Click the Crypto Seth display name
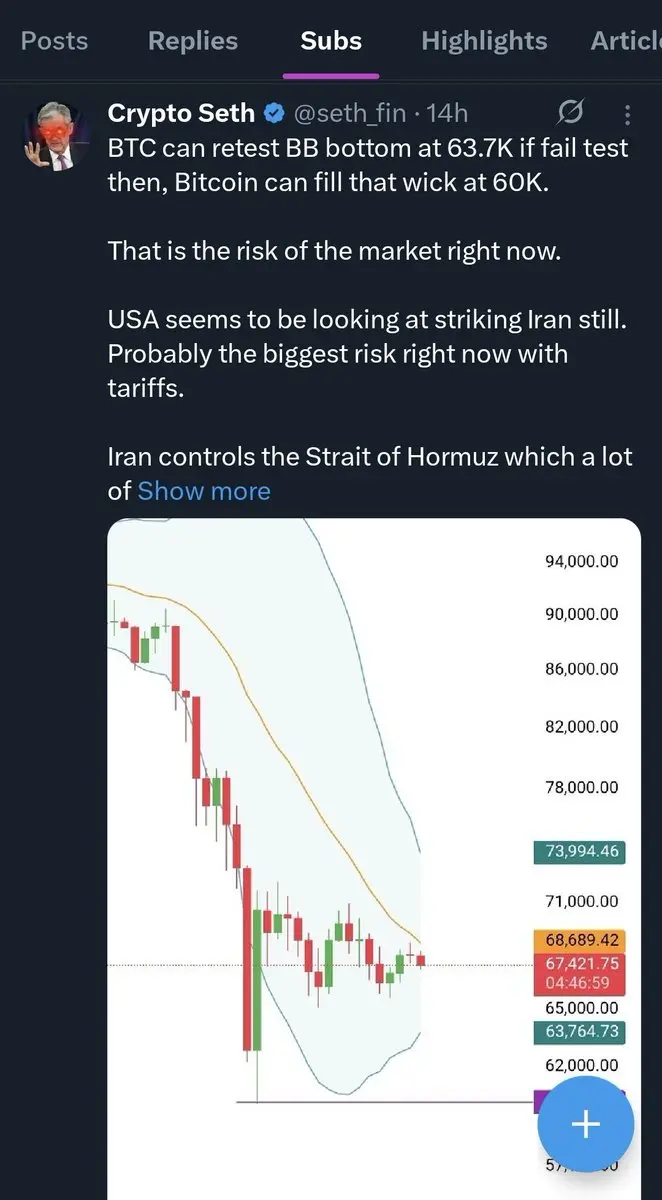This screenshot has width=662, height=1200. click(181, 114)
